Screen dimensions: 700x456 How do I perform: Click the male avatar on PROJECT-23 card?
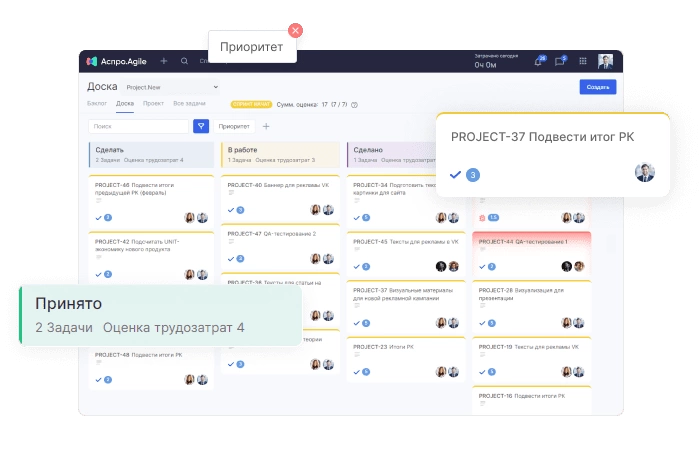click(x=454, y=372)
